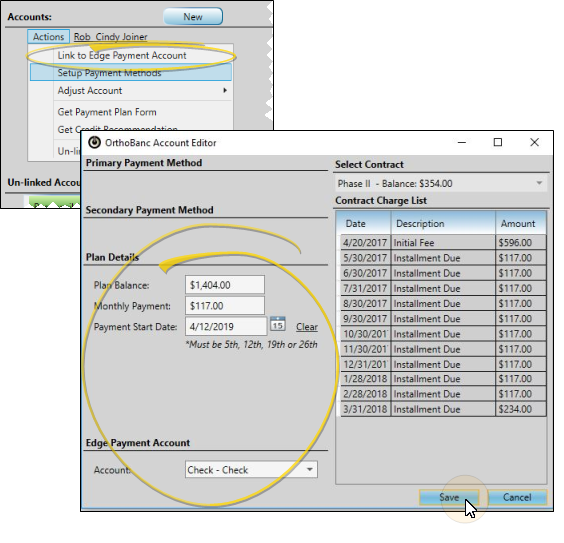Select the 3/31/2018 date cell
This screenshot has height=543, width=564.
pyautogui.click(x=365, y=409)
